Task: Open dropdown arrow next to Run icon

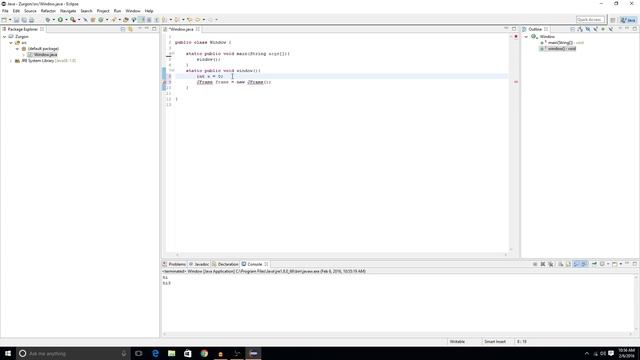Action: coord(66,20)
